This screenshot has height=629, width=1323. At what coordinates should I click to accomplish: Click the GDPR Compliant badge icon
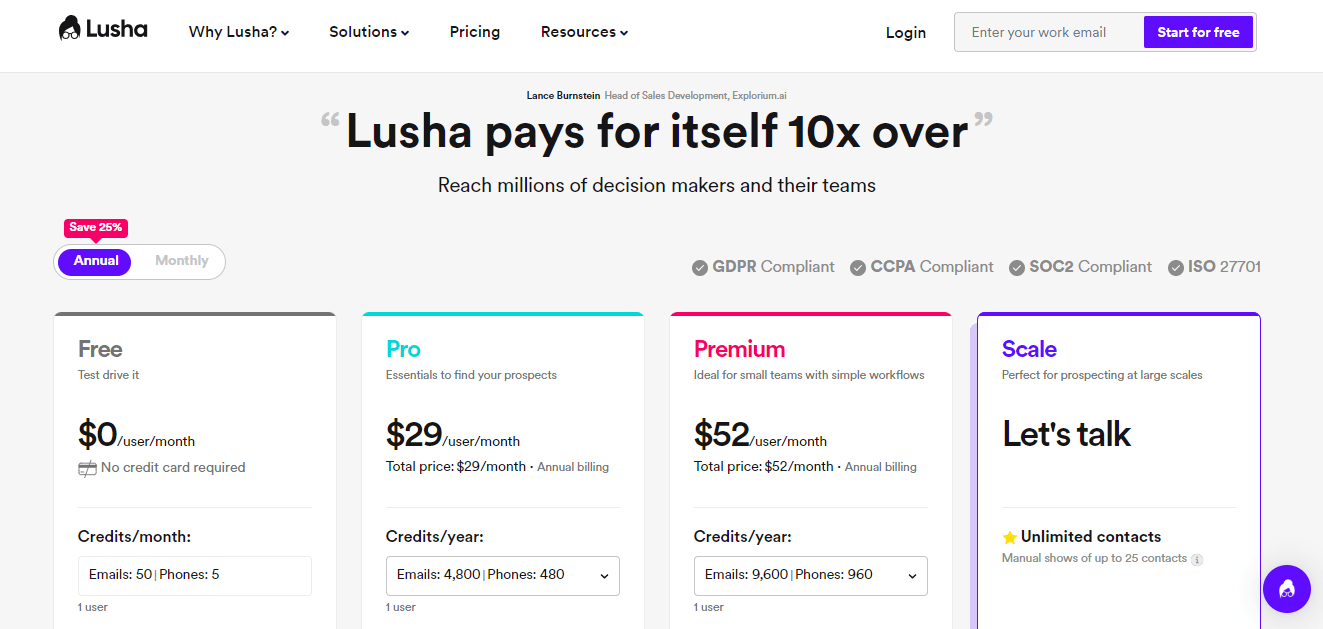(699, 267)
